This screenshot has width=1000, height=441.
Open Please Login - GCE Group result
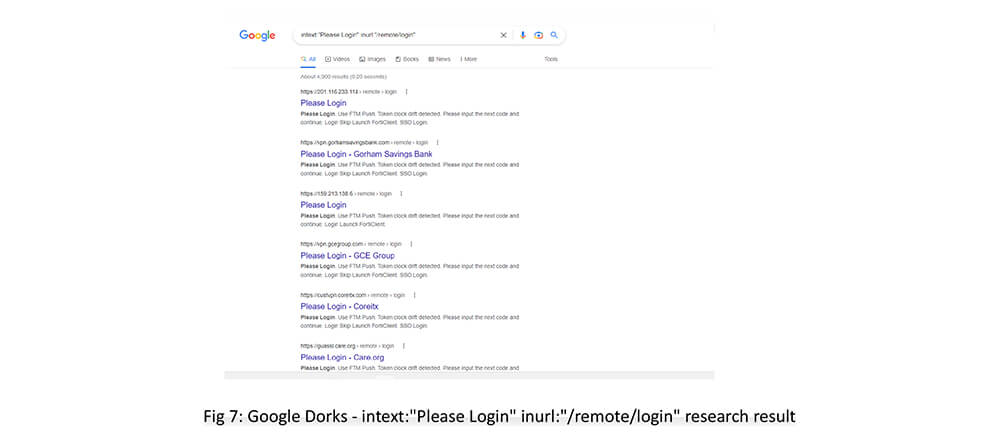click(x=347, y=256)
